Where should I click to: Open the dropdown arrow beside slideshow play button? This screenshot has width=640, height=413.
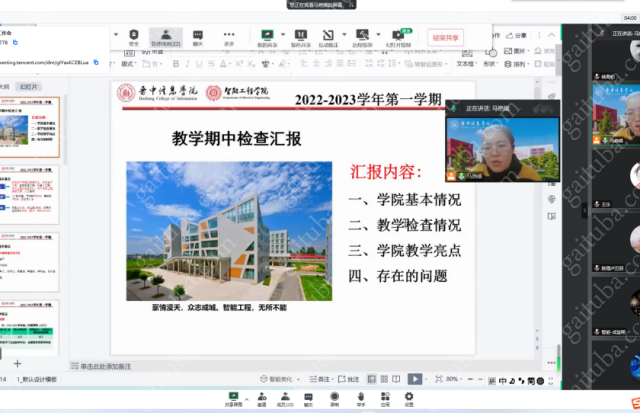point(426,379)
